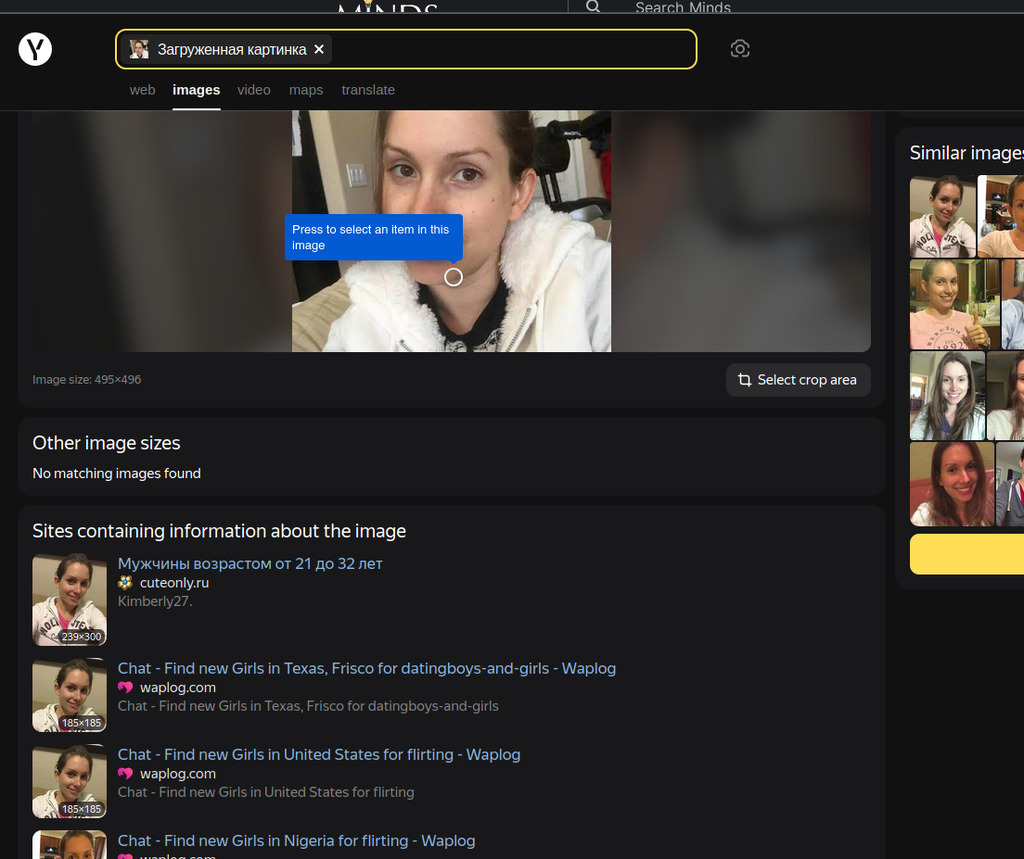This screenshot has width=1024, height=859.
Task: Click the yellow button under similar images
Action: point(967,555)
